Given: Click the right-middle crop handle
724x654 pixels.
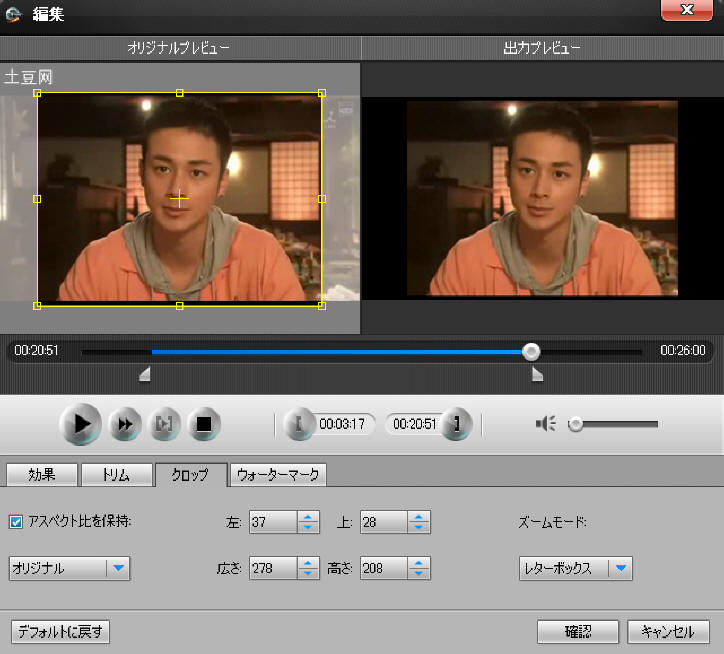Looking at the screenshot, I should (x=322, y=199).
